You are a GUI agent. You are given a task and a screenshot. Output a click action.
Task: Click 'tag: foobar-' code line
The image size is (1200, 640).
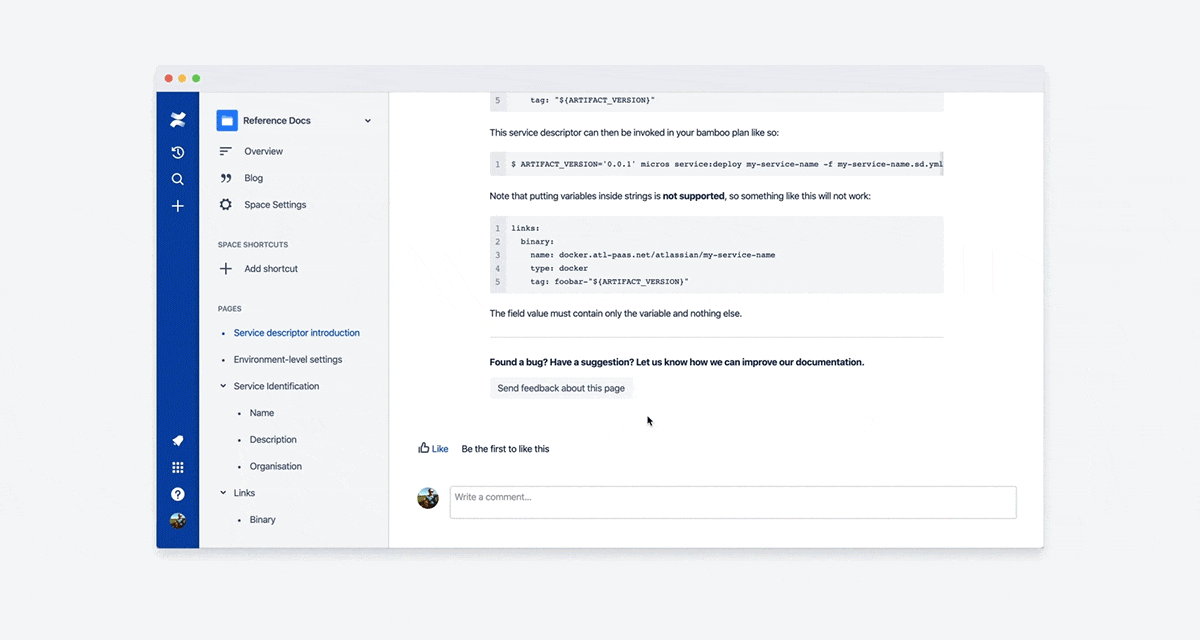[x=610, y=282]
